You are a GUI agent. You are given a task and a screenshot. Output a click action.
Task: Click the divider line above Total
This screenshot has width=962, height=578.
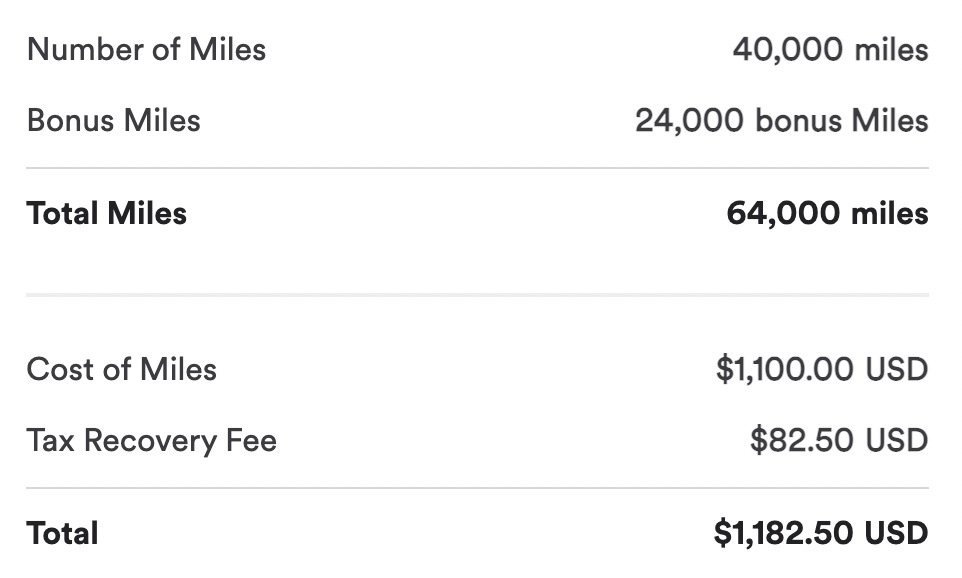[x=477, y=488]
